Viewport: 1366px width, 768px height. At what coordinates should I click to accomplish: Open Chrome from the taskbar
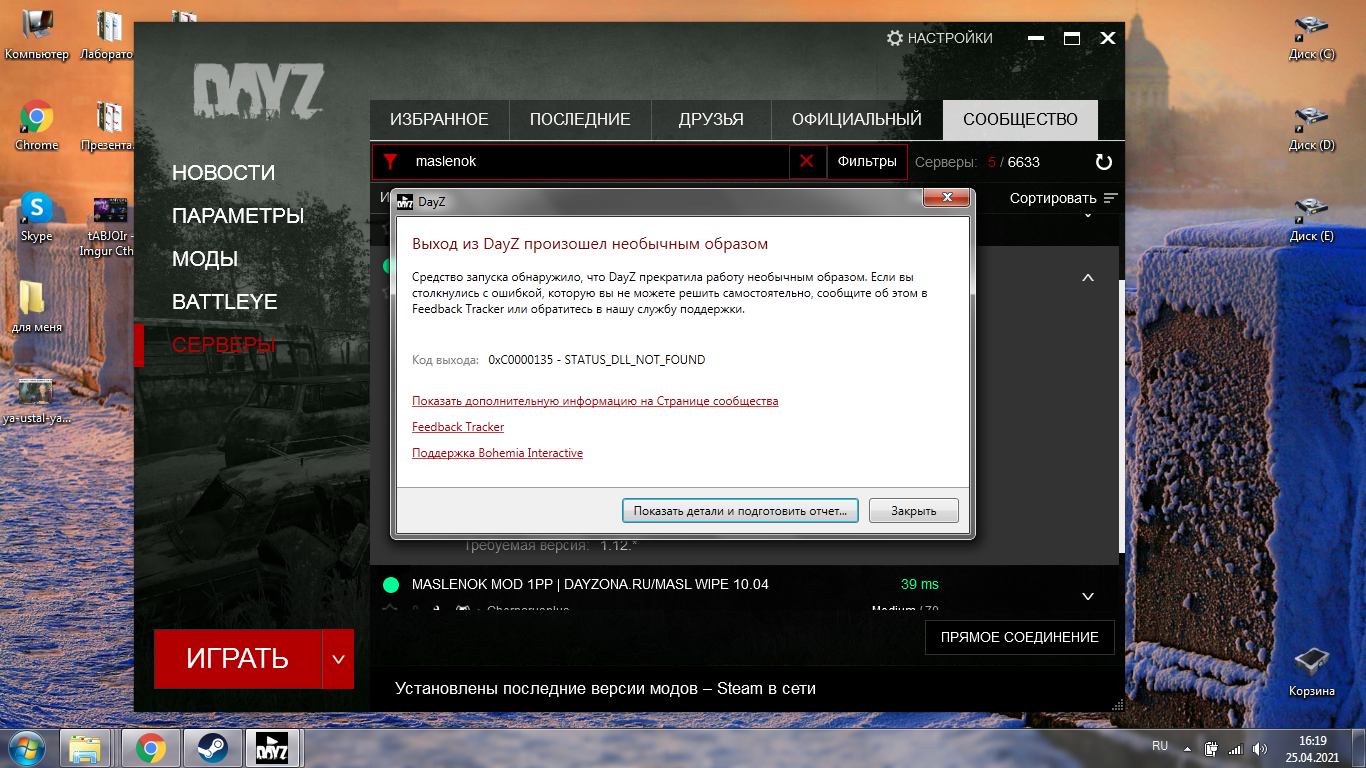coord(151,747)
